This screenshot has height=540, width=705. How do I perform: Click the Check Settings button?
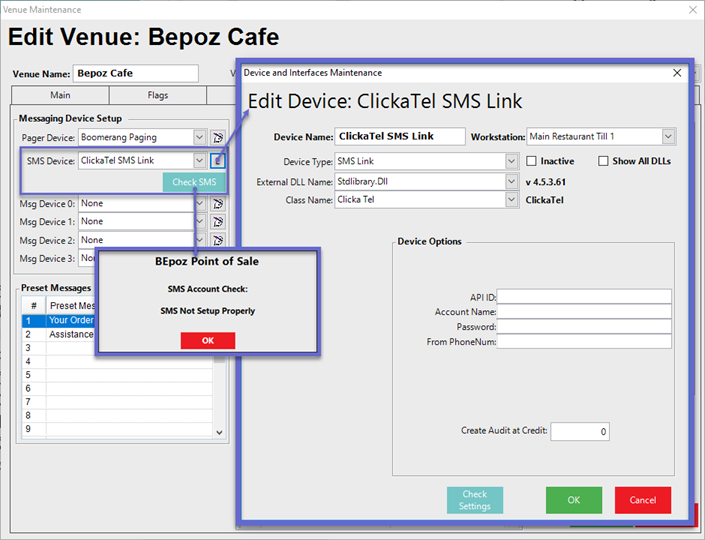[x=474, y=500]
